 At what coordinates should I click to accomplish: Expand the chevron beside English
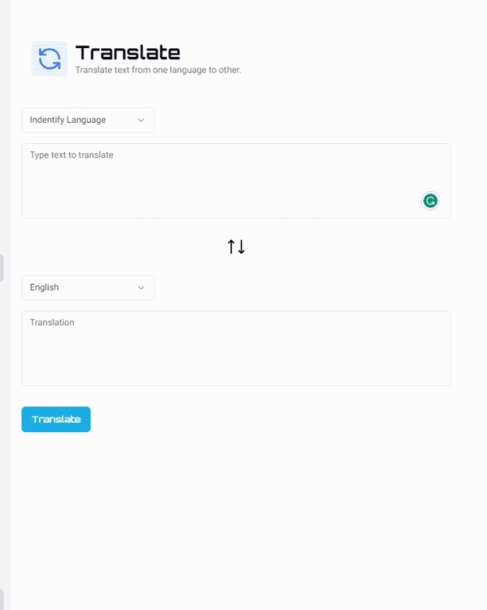coord(141,287)
